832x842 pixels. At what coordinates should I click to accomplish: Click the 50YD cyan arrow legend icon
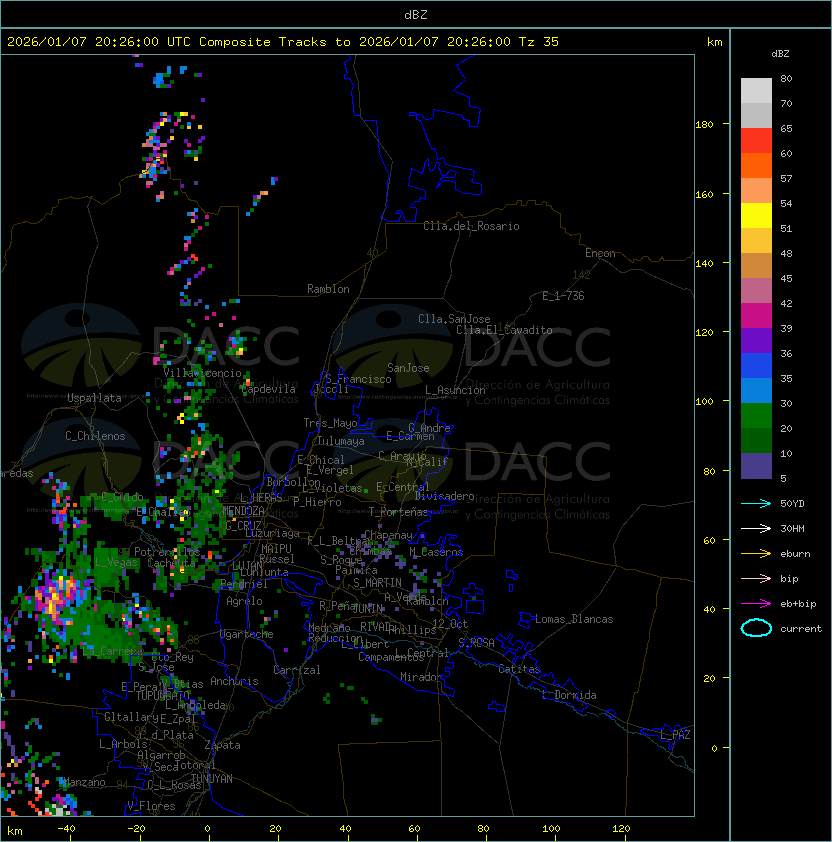point(756,504)
